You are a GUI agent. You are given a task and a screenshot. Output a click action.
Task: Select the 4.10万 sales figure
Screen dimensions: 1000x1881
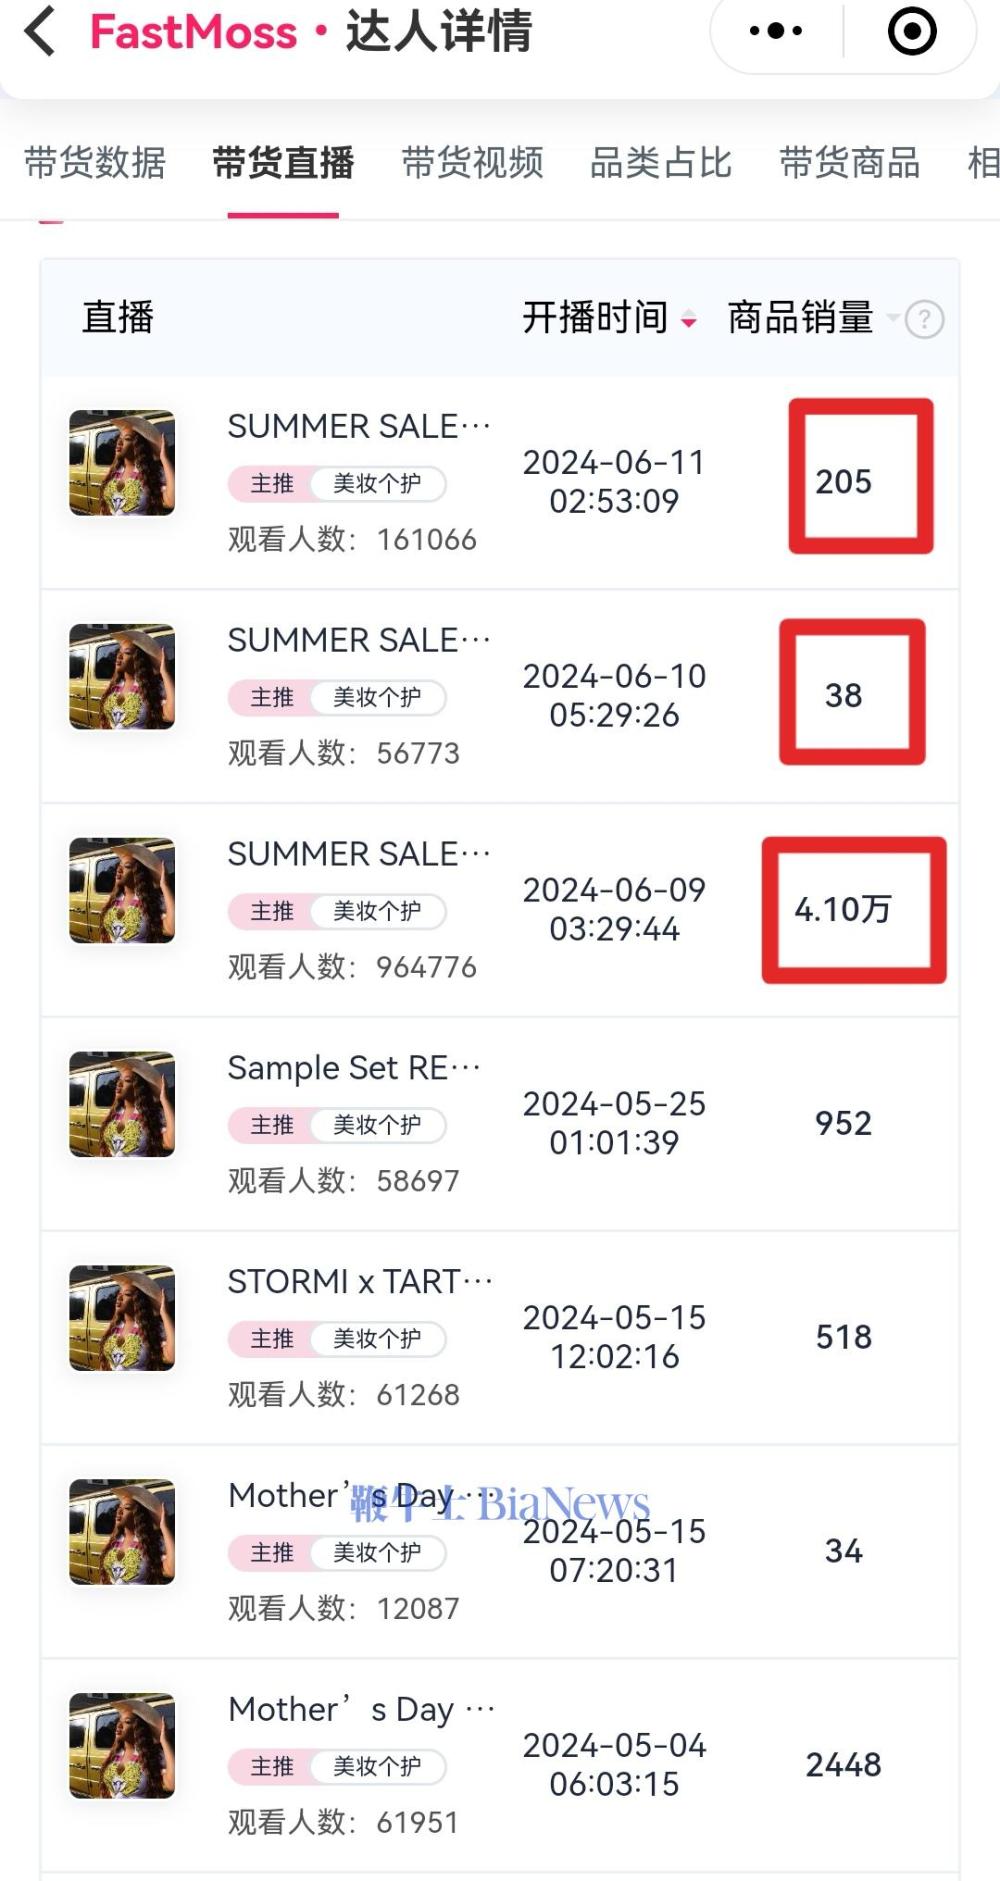click(843, 909)
